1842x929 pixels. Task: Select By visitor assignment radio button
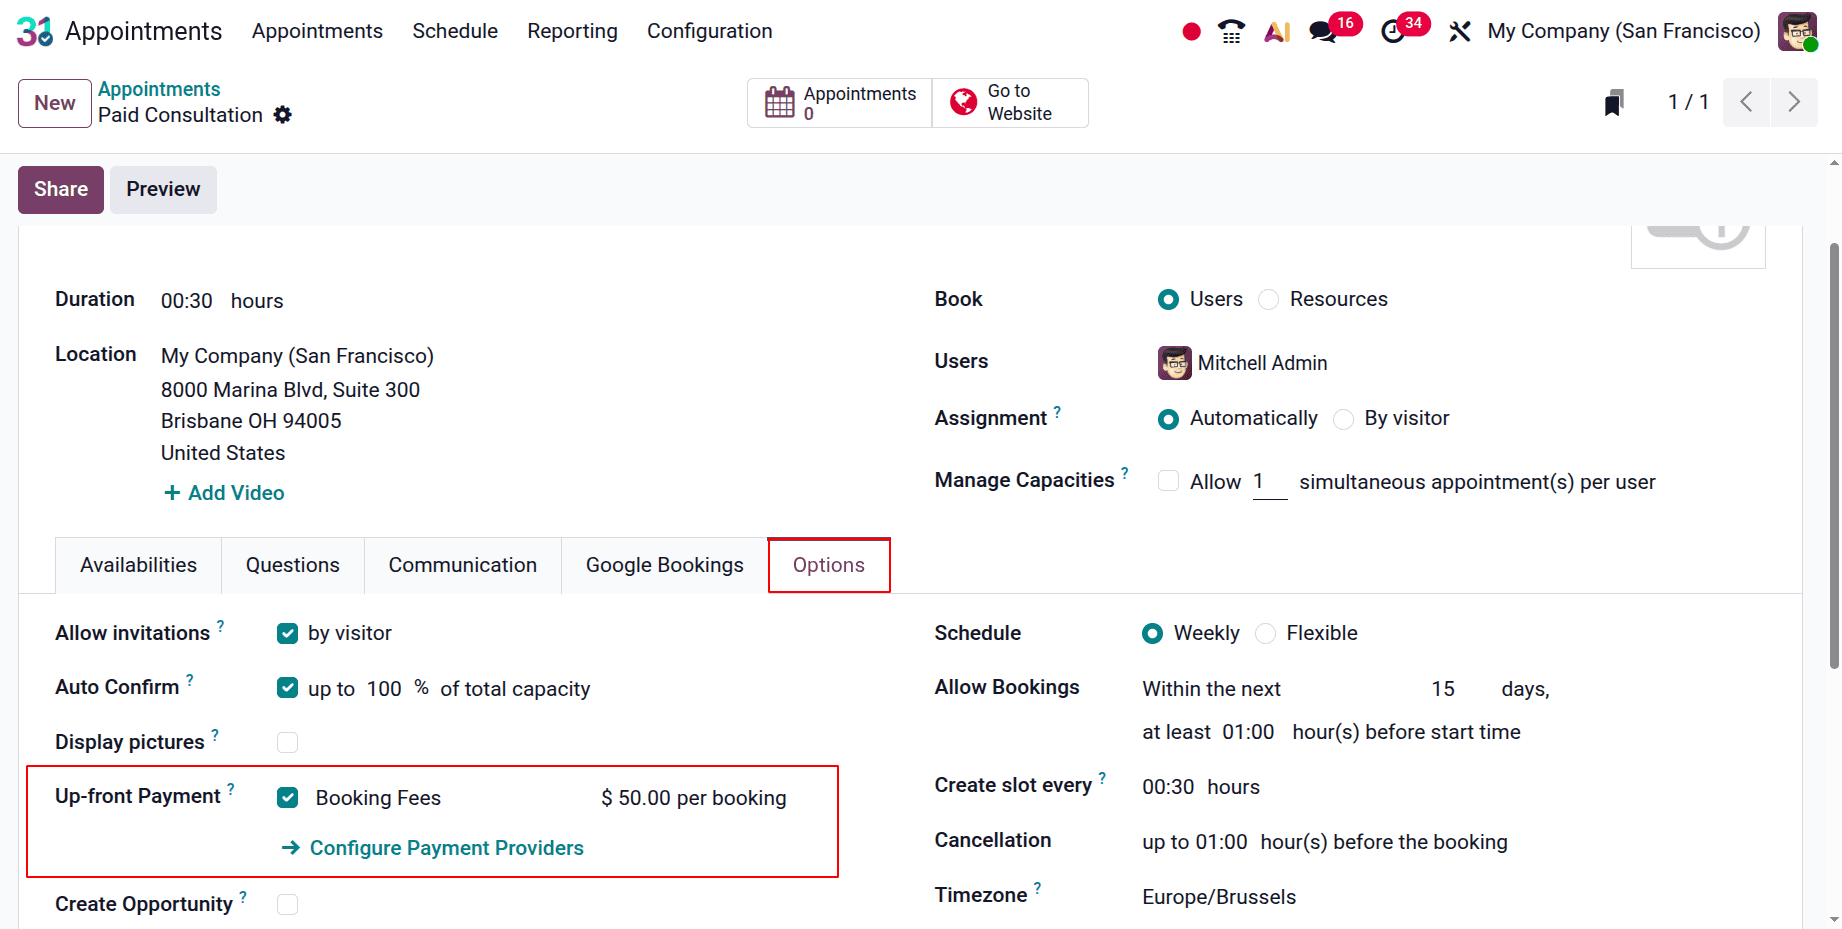point(1343,419)
